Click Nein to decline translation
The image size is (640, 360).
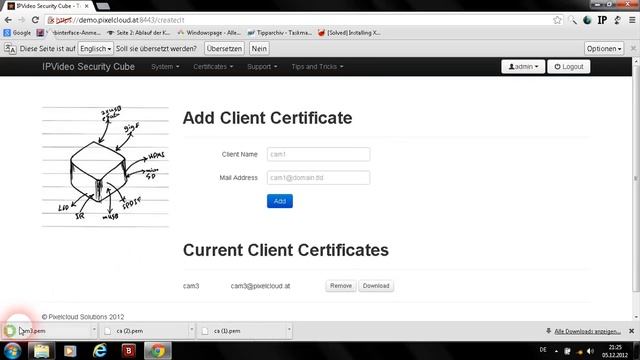pos(259,49)
